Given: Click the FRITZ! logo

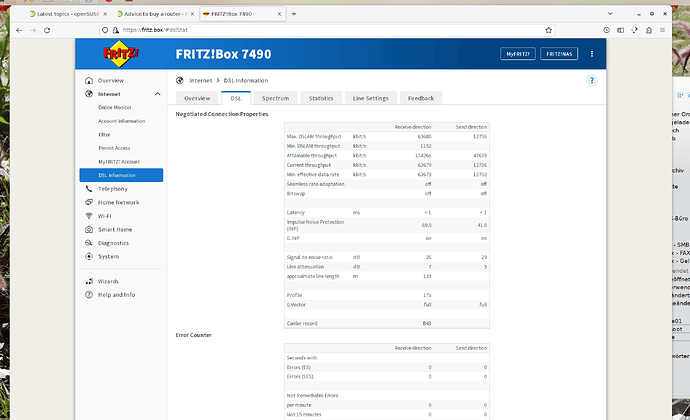Looking at the screenshot, I should [x=121, y=54].
